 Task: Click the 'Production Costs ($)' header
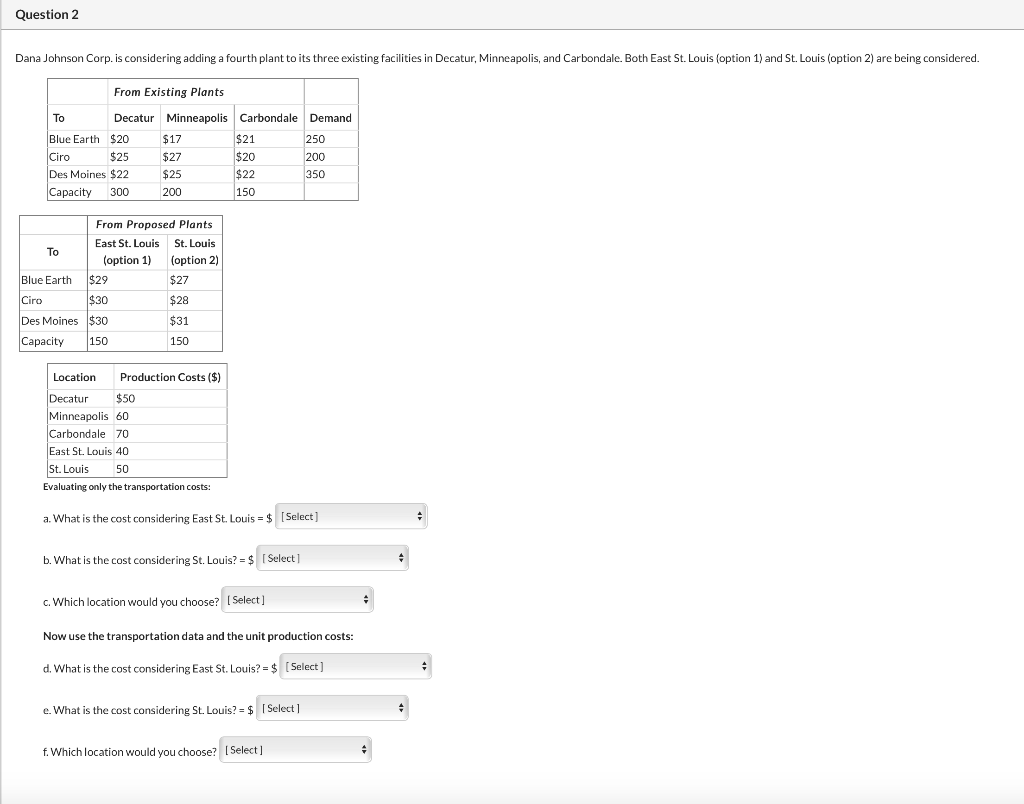pyautogui.click(x=170, y=378)
